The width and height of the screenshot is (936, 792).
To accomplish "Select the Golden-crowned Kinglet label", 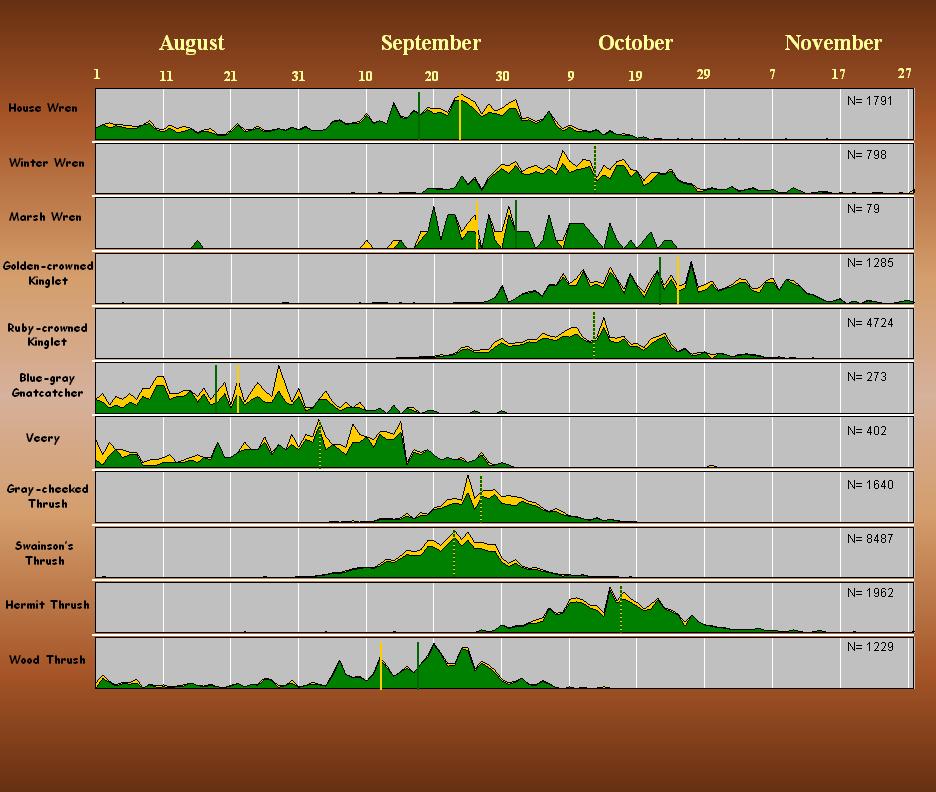I will point(48,273).
